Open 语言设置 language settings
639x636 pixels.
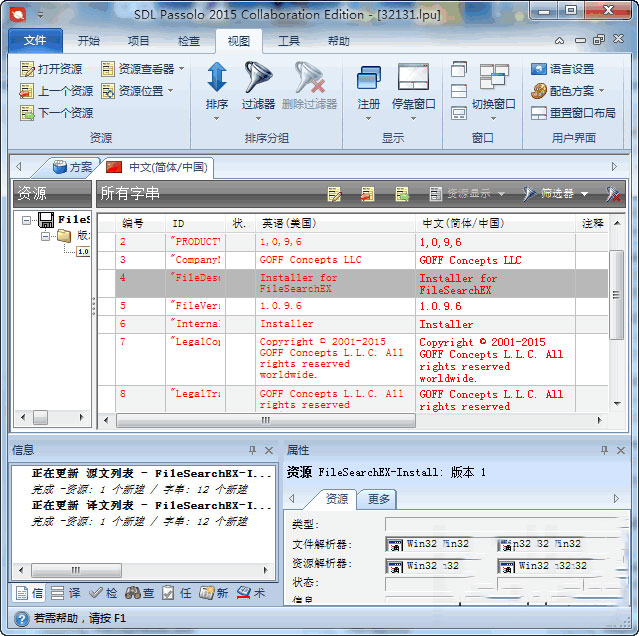[x=562, y=69]
